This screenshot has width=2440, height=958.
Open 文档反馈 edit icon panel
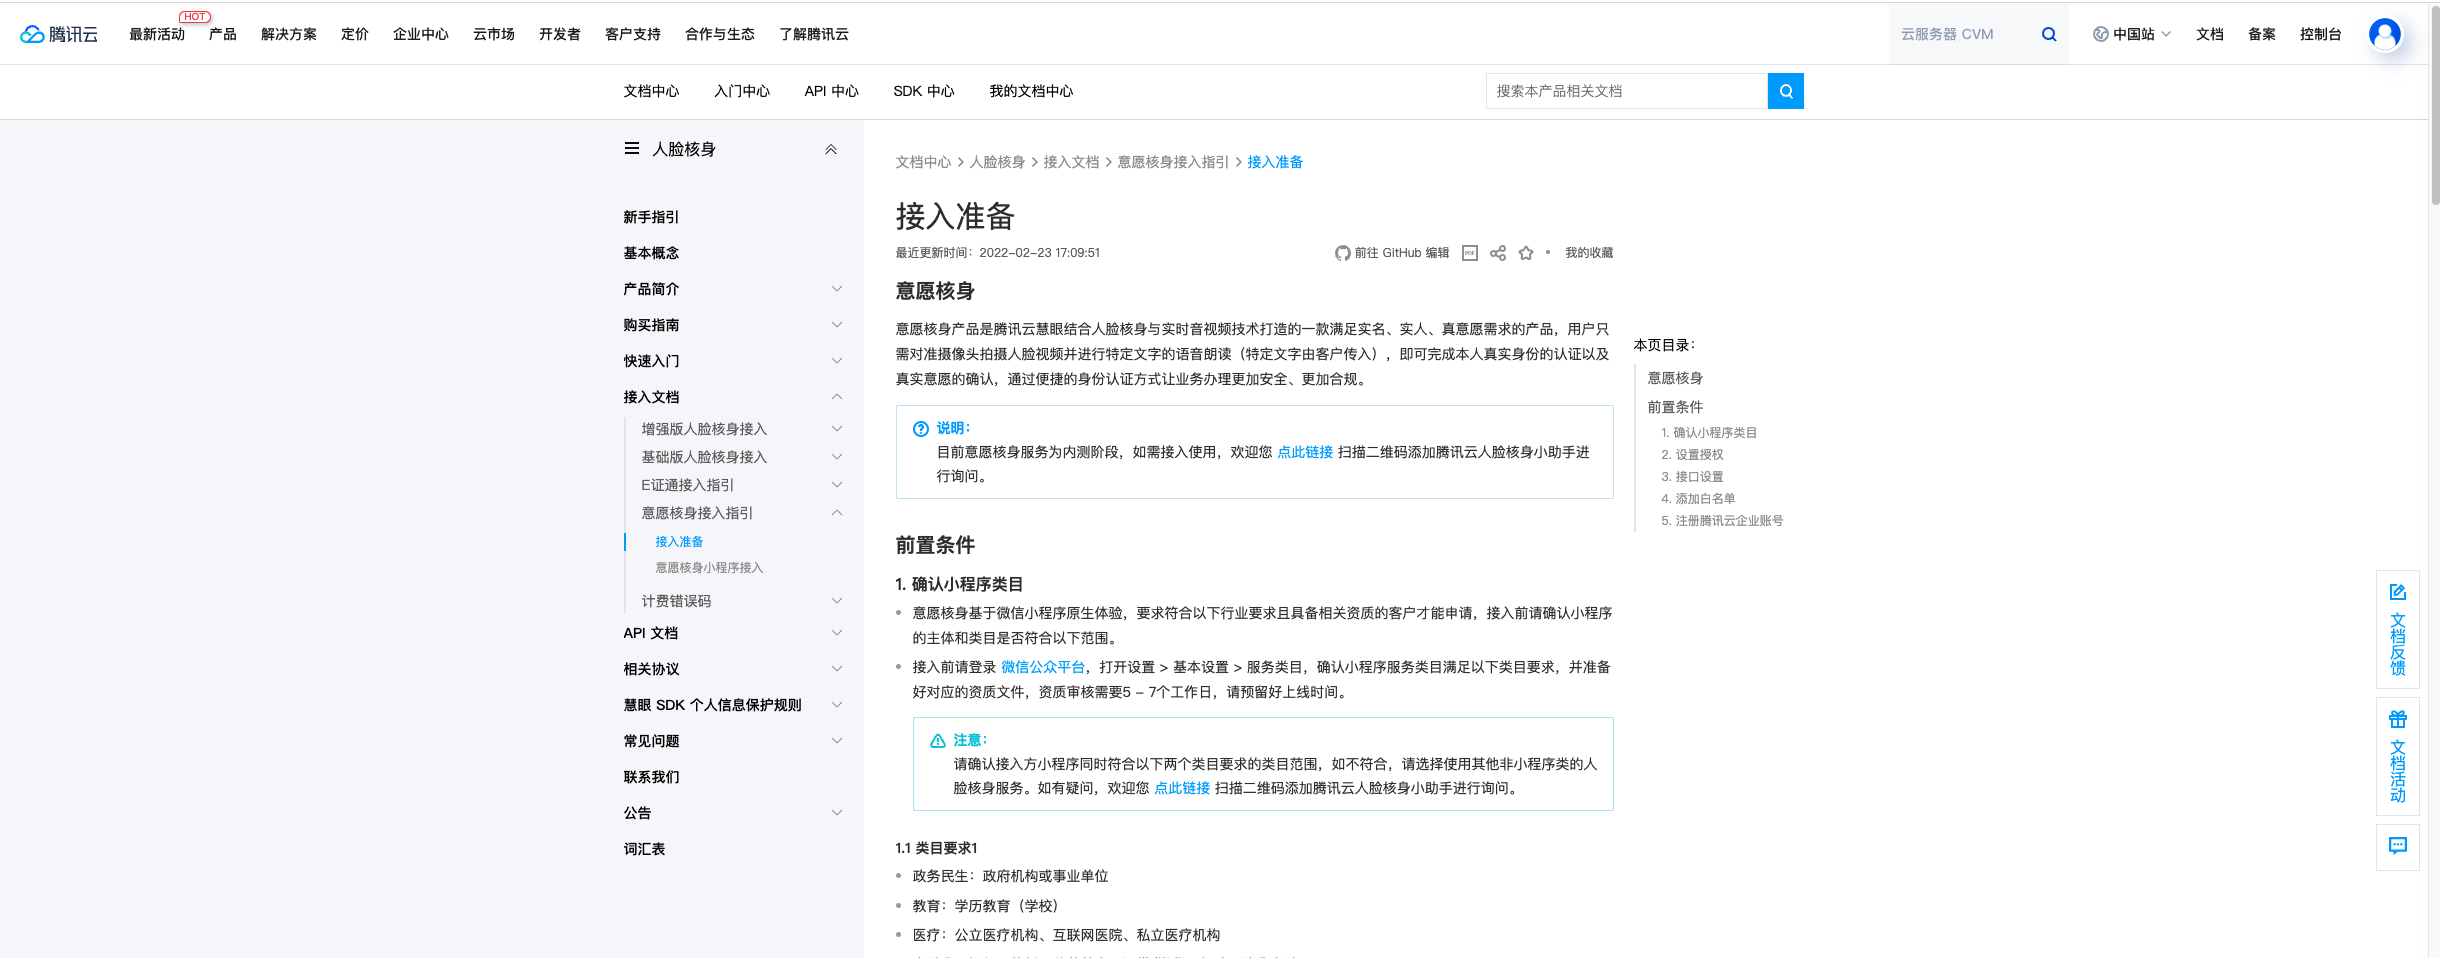[x=2397, y=629]
